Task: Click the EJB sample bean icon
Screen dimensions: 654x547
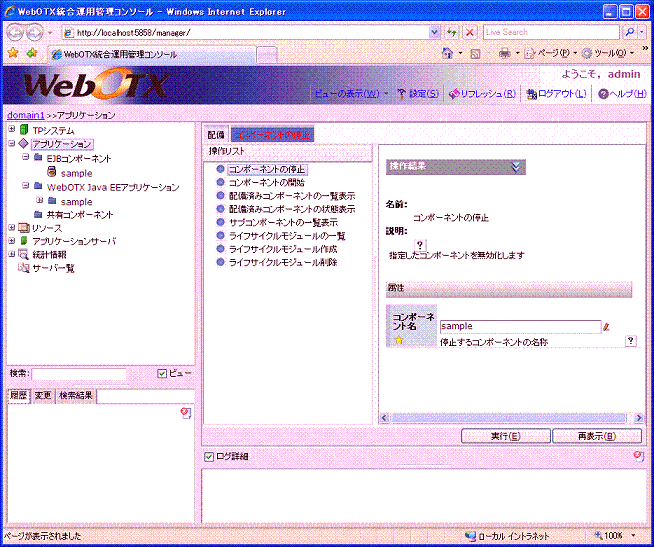Action: (52, 173)
